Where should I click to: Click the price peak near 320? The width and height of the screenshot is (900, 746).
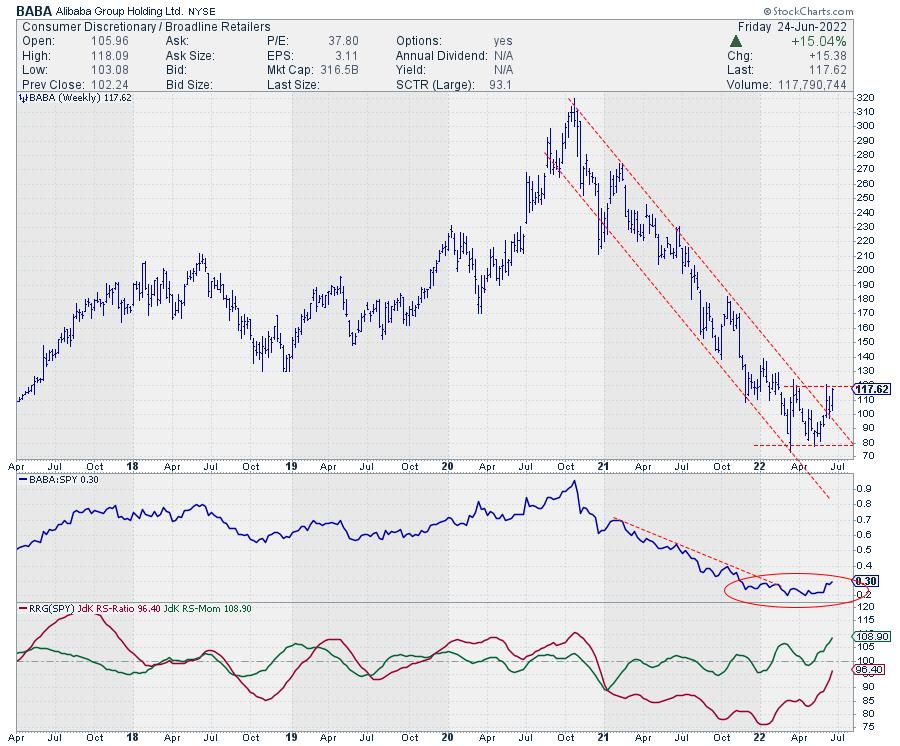pyautogui.click(x=572, y=102)
